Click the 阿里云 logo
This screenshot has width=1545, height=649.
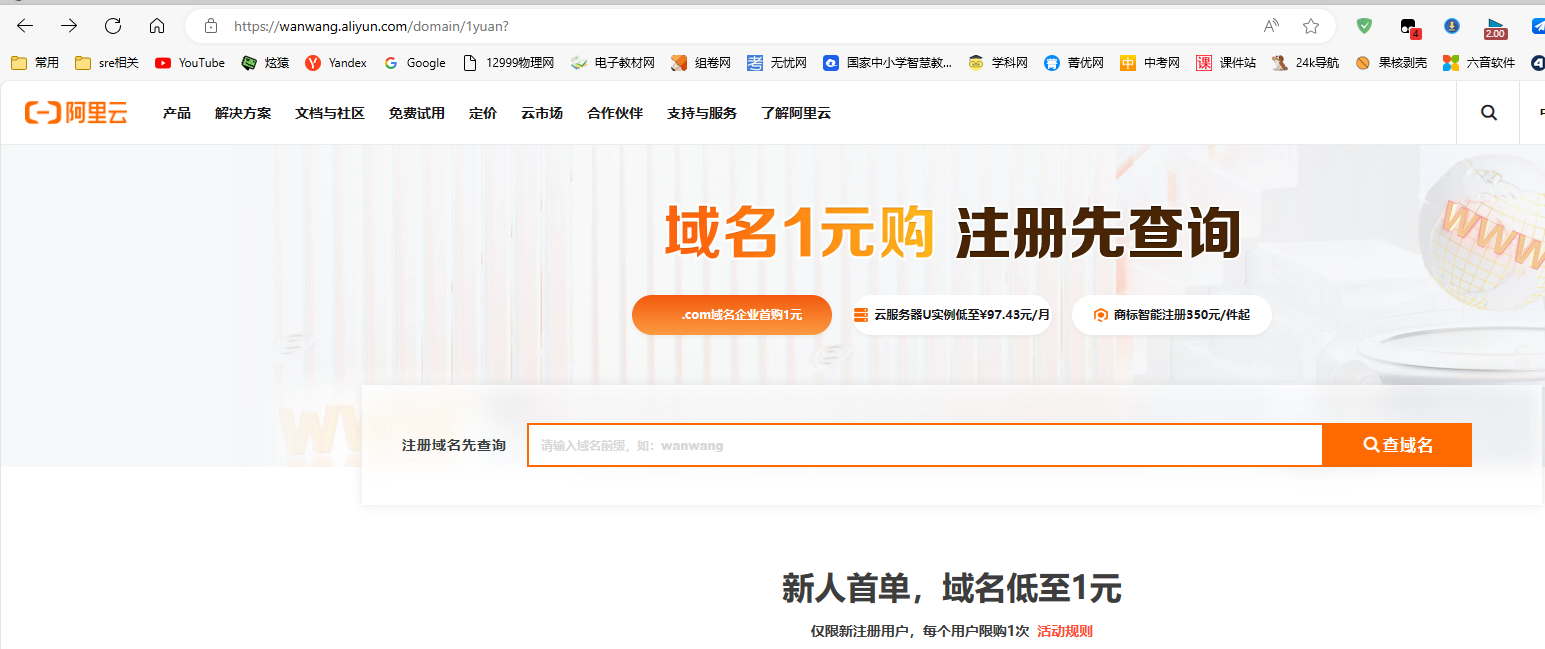tap(76, 113)
